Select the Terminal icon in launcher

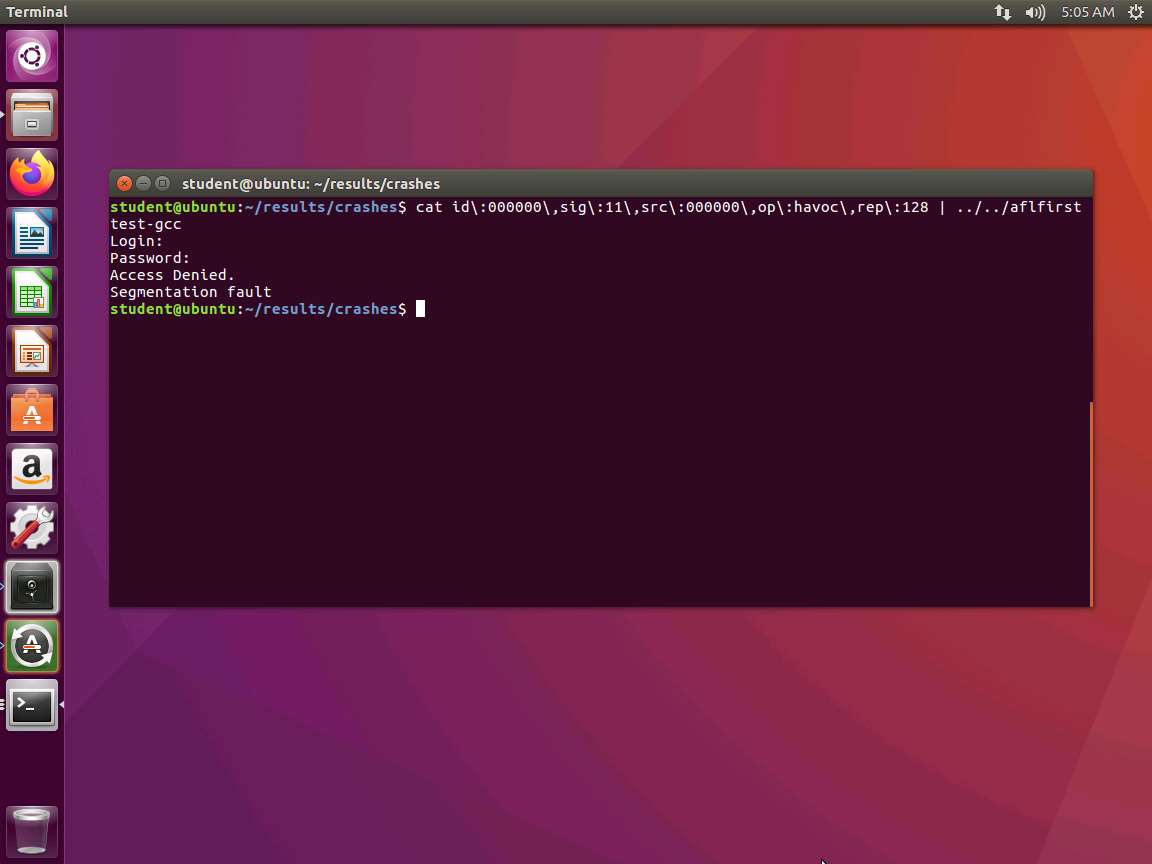click(32, 705)
